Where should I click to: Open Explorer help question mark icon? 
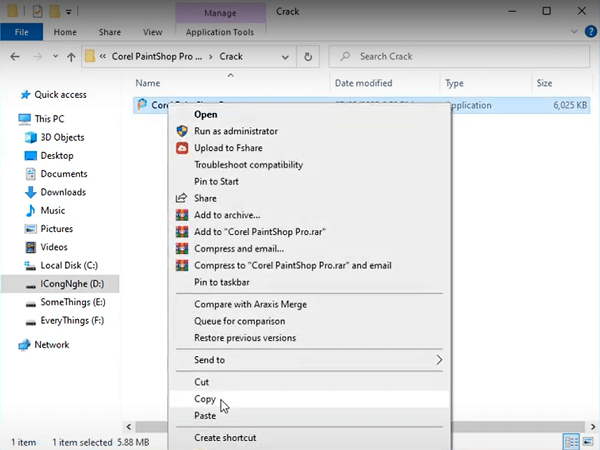tap(591, 32)
